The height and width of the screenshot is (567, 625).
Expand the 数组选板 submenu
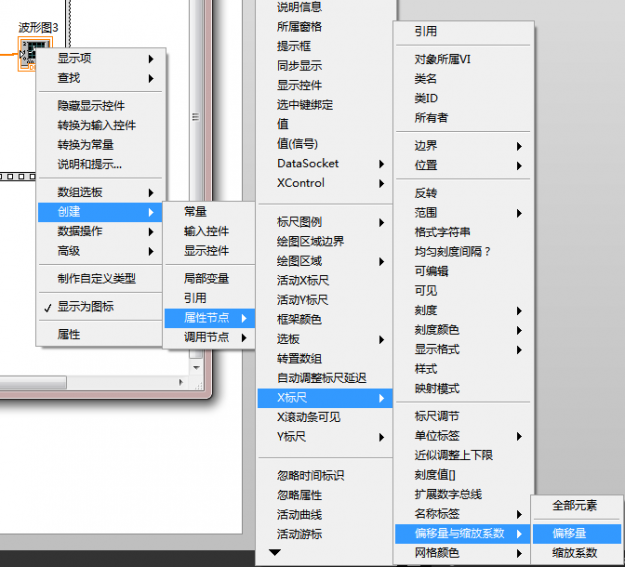pyautogui.click(x=100, y=193)
